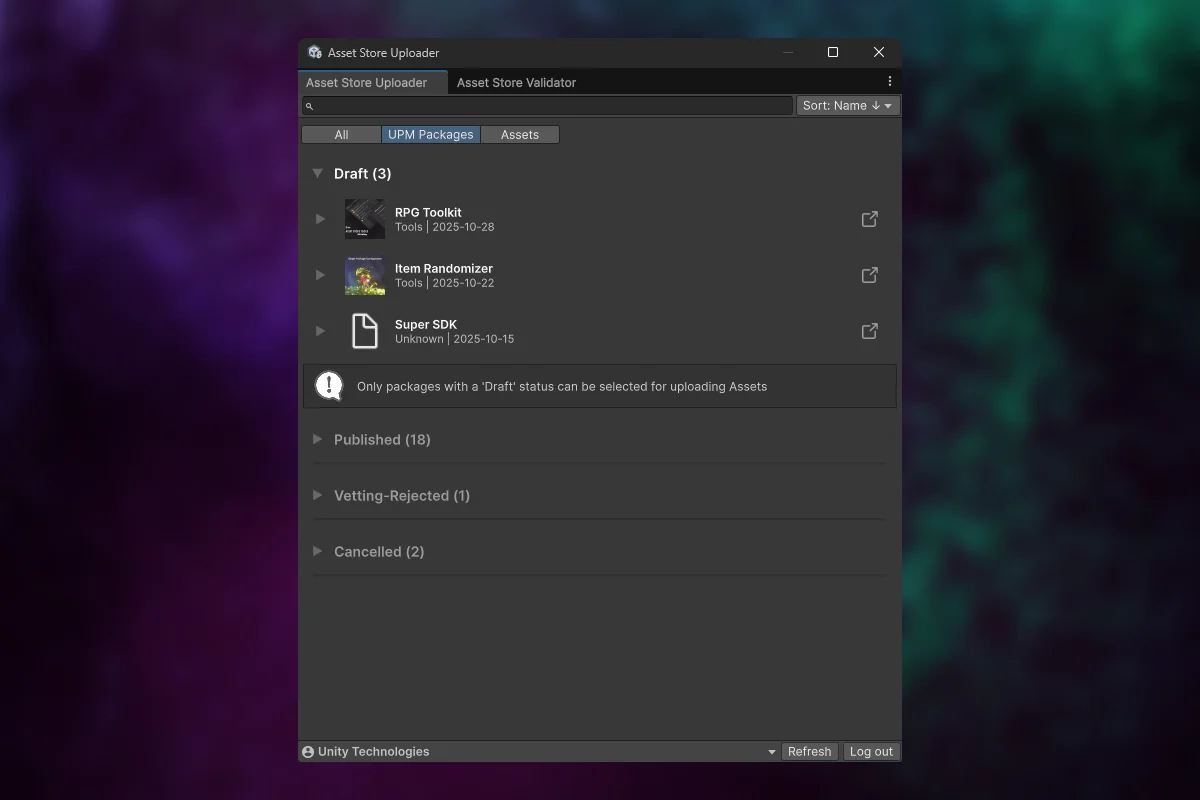Open Item Randomizer external link icon

click(869, 275)
